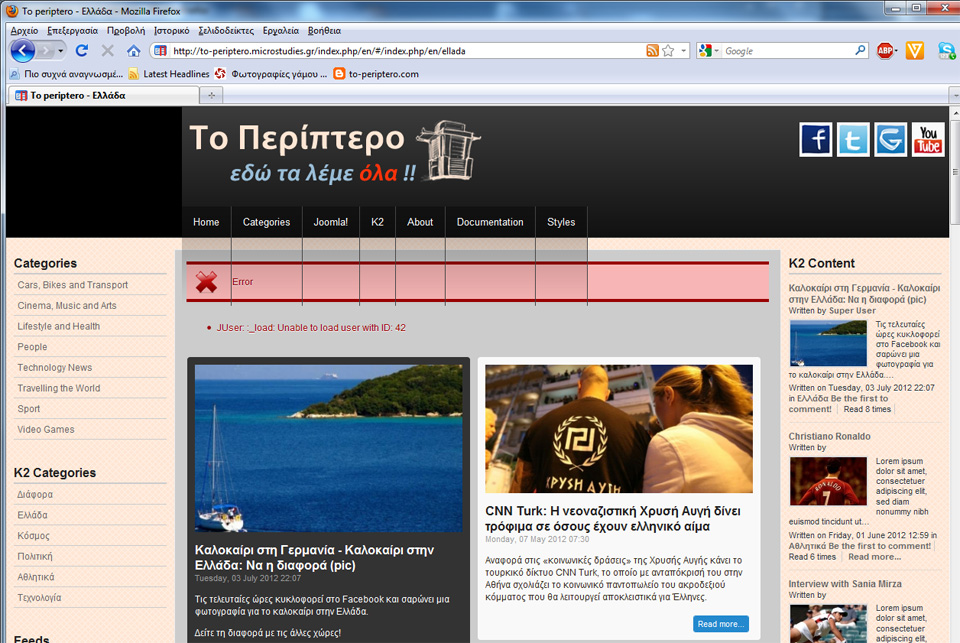The width and height of the screenshot is (960, 643).
Task: Open the K2 navigation item
Action: click(x=377, y=222)
